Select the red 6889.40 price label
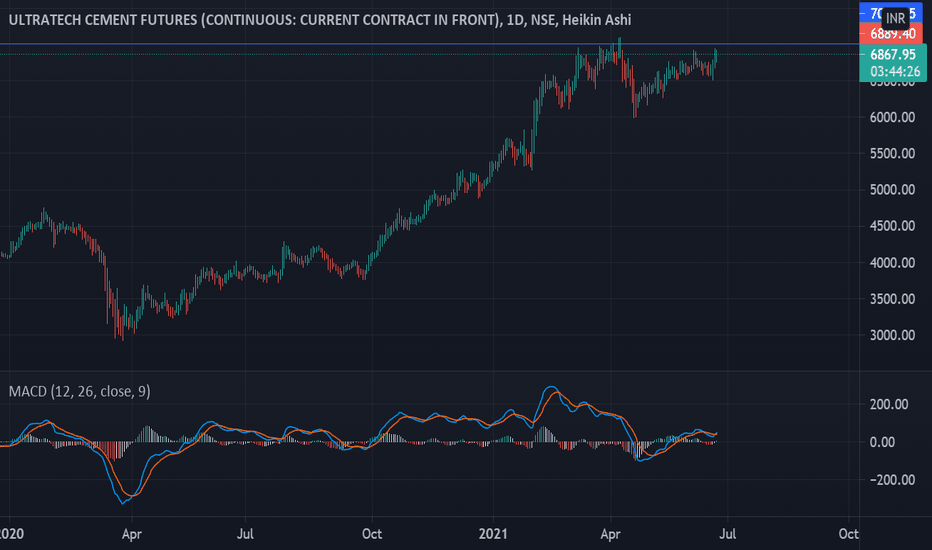This screenshot has height=550, width=932. point(893,34)
